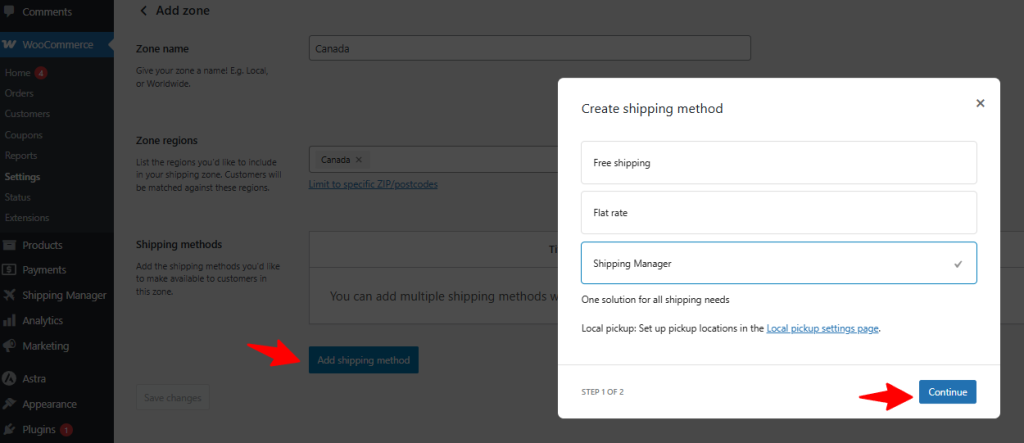Click the Astra logo icon
The image size is (1024, 443).
[9, 379]
